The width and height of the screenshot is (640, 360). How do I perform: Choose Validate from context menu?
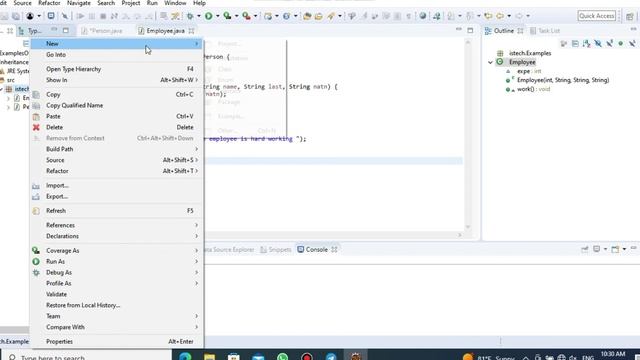[118, 294]
